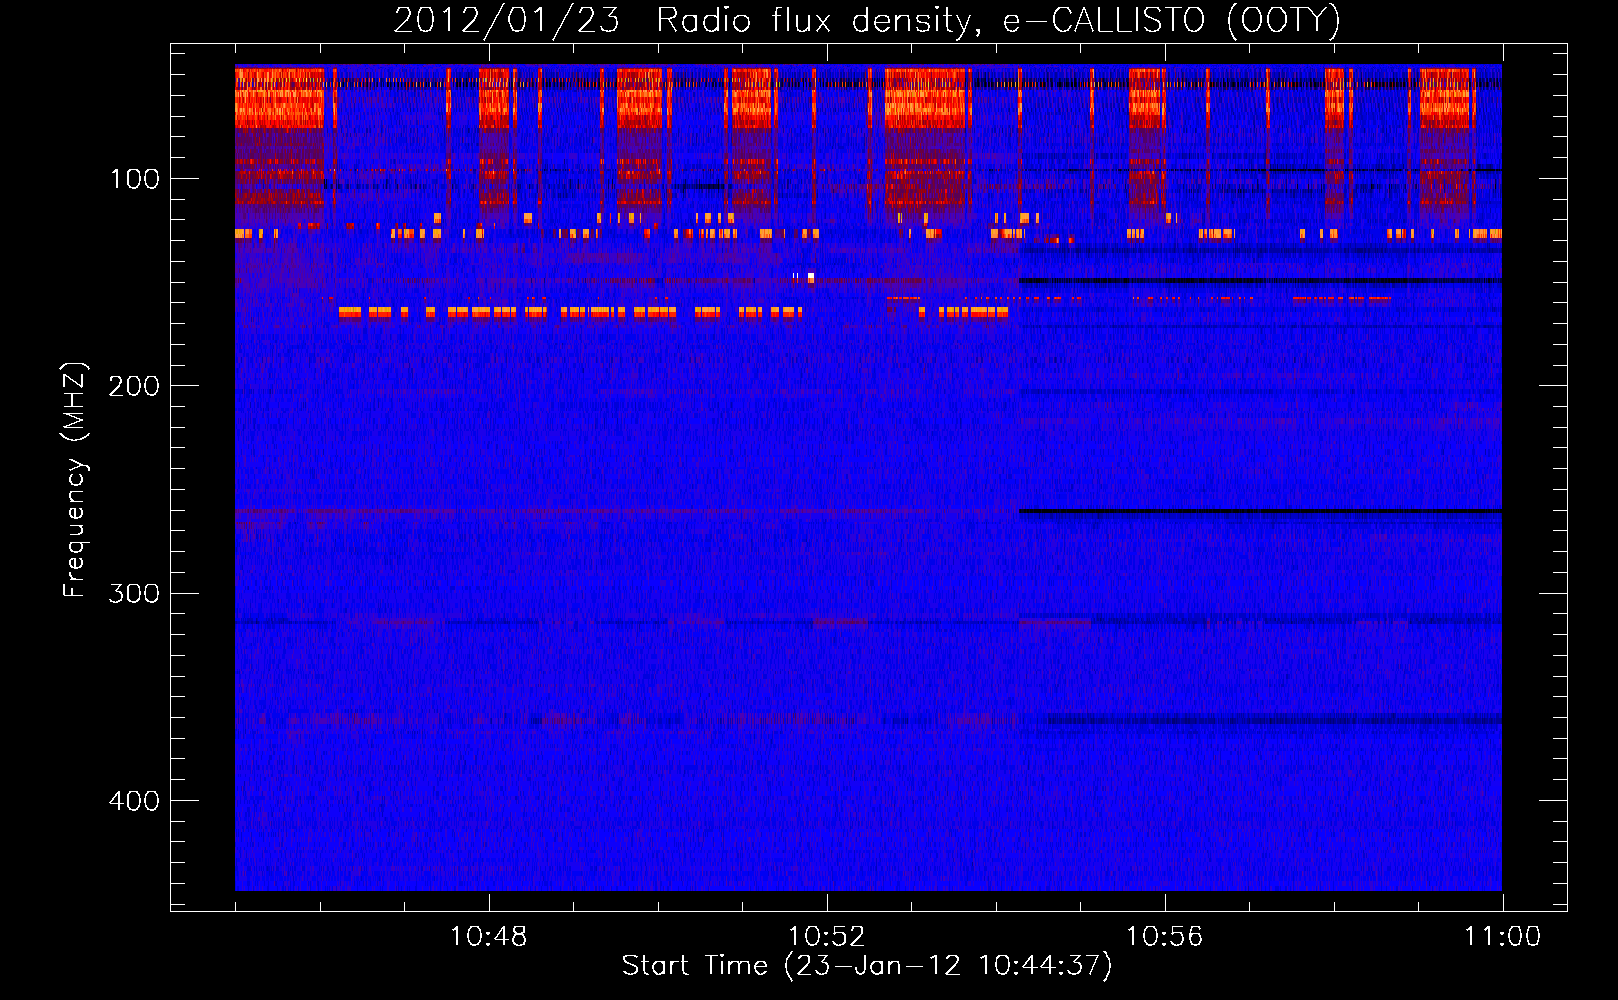This screenshot has height=1000, width=1618.
Task: Click the 10:52 time tick label
Action: tap(826, 937)
